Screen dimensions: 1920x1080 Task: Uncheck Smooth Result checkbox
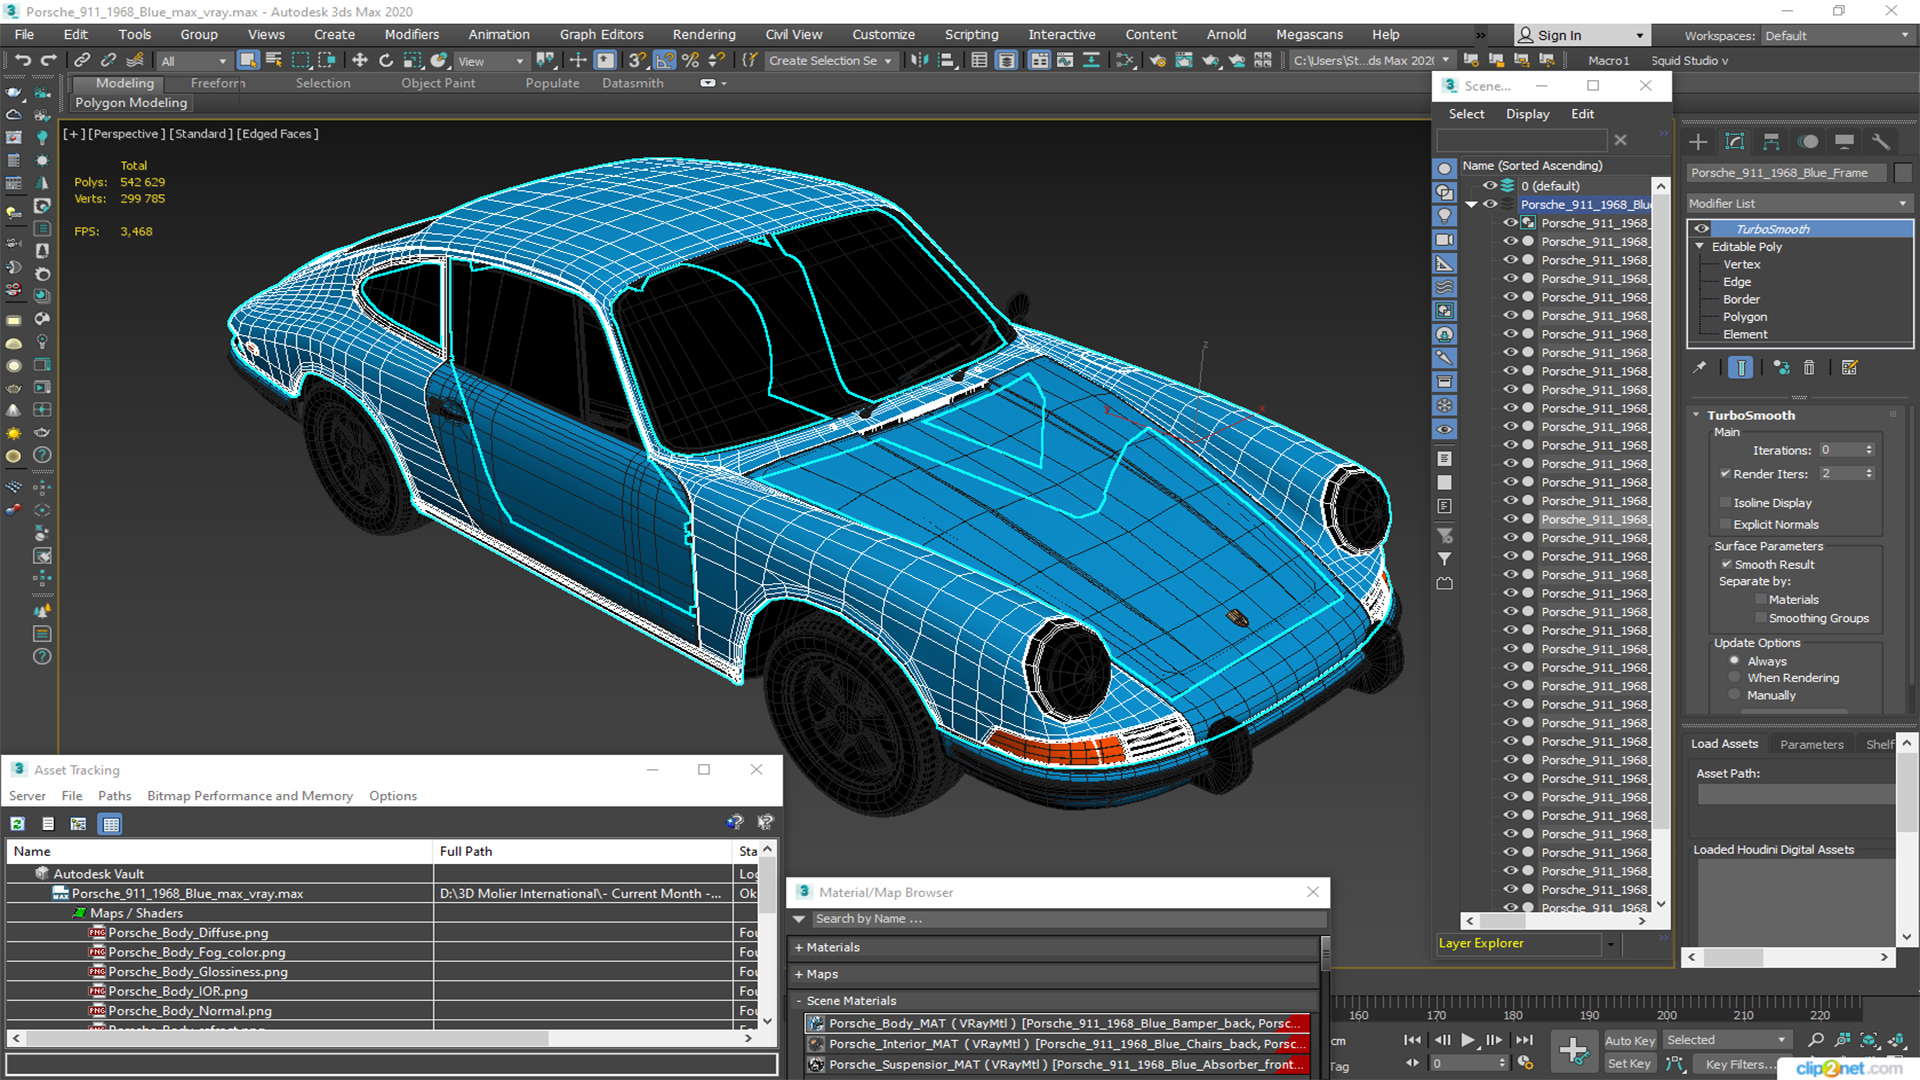coord(1726,565)
